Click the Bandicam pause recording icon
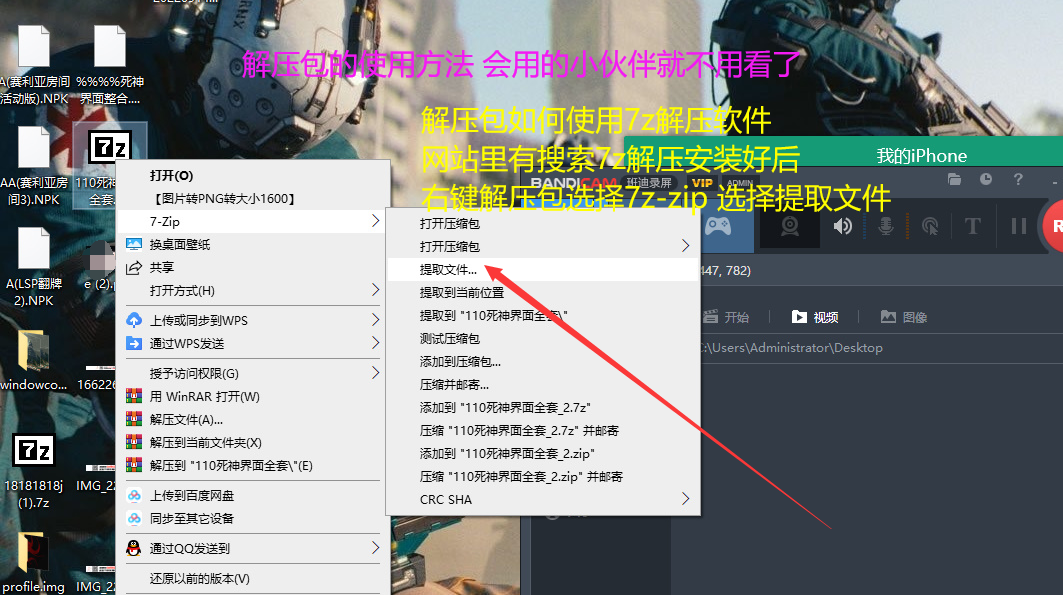This screenshot has height=595, width=1063. [1018, 226]
